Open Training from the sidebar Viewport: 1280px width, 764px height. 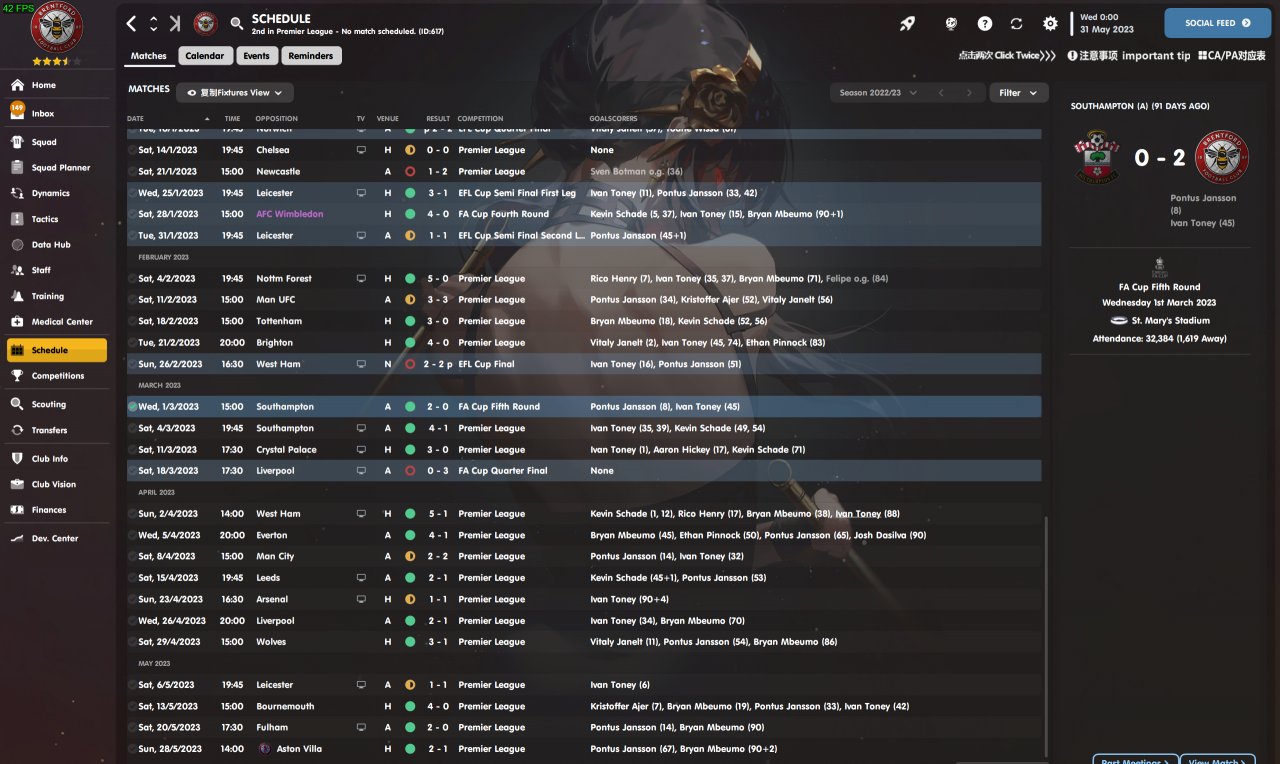coord(55,296)
